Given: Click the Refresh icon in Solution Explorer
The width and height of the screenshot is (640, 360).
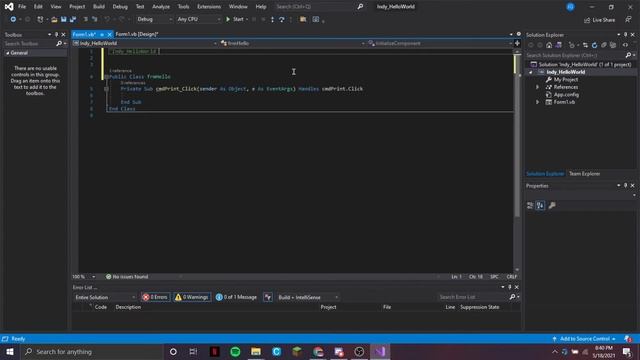Looking at the screenshot, I should coord(594,45).
